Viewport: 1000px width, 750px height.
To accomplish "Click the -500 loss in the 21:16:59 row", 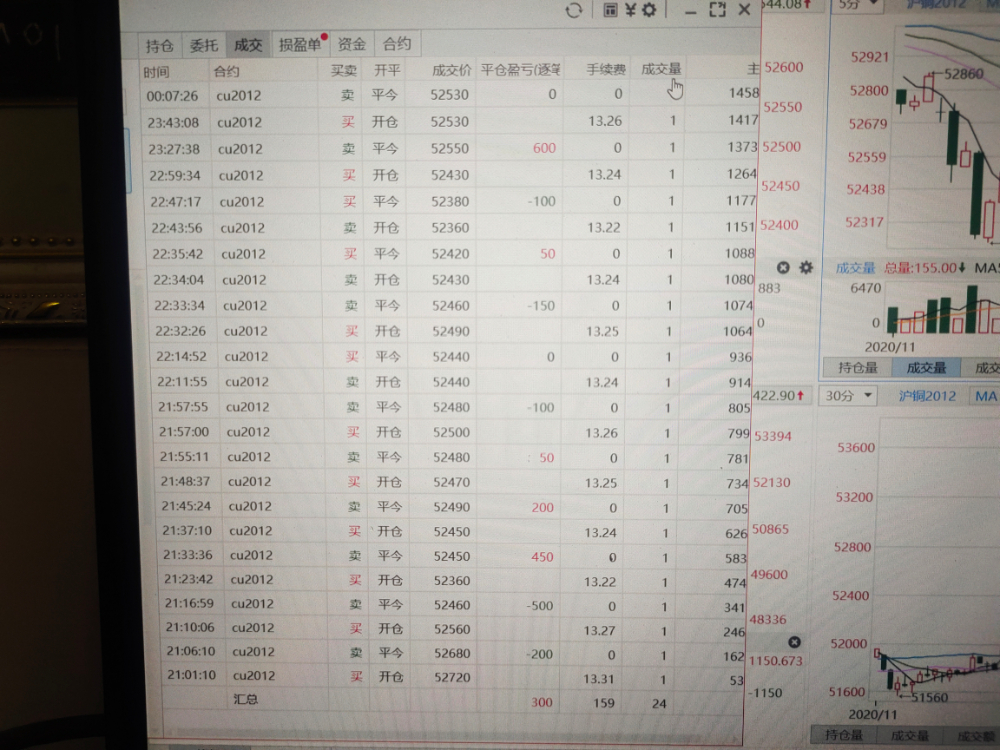I will 540,605.
